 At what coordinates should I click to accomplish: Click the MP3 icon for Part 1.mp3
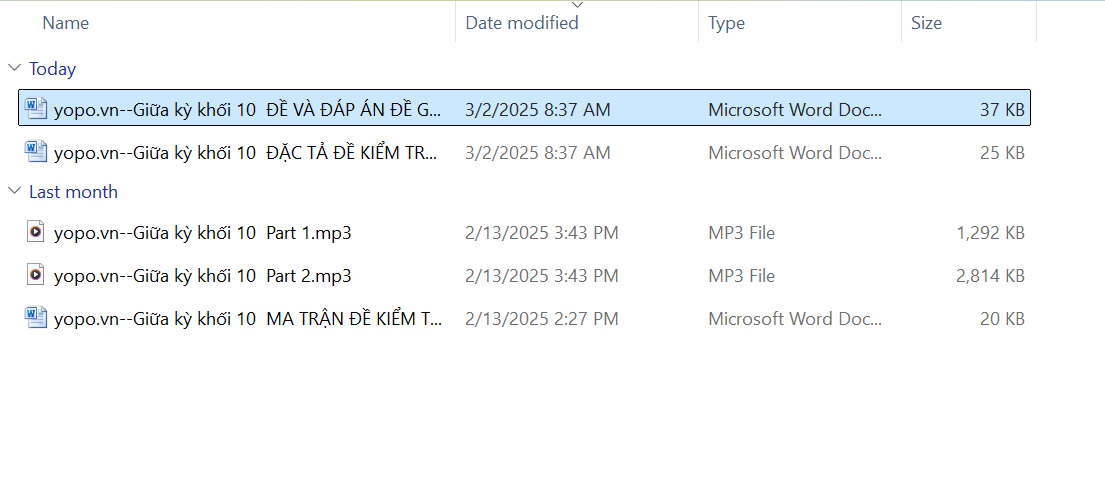tap(36, 233)
